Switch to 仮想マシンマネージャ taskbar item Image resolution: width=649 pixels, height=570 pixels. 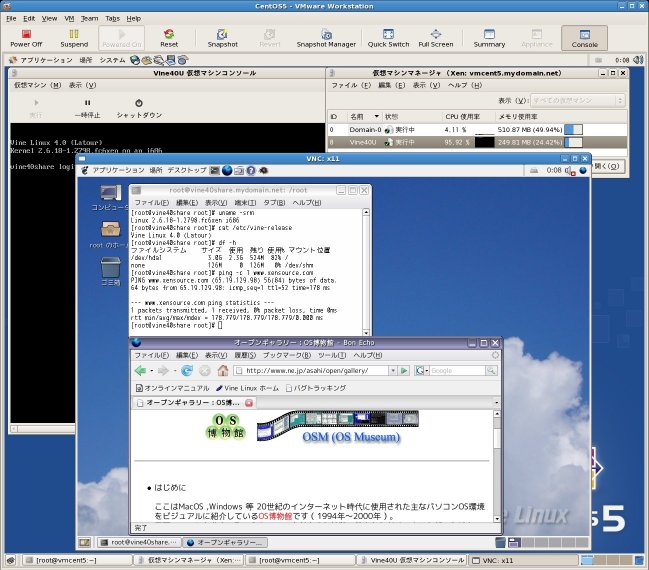(x=189, y=560)
